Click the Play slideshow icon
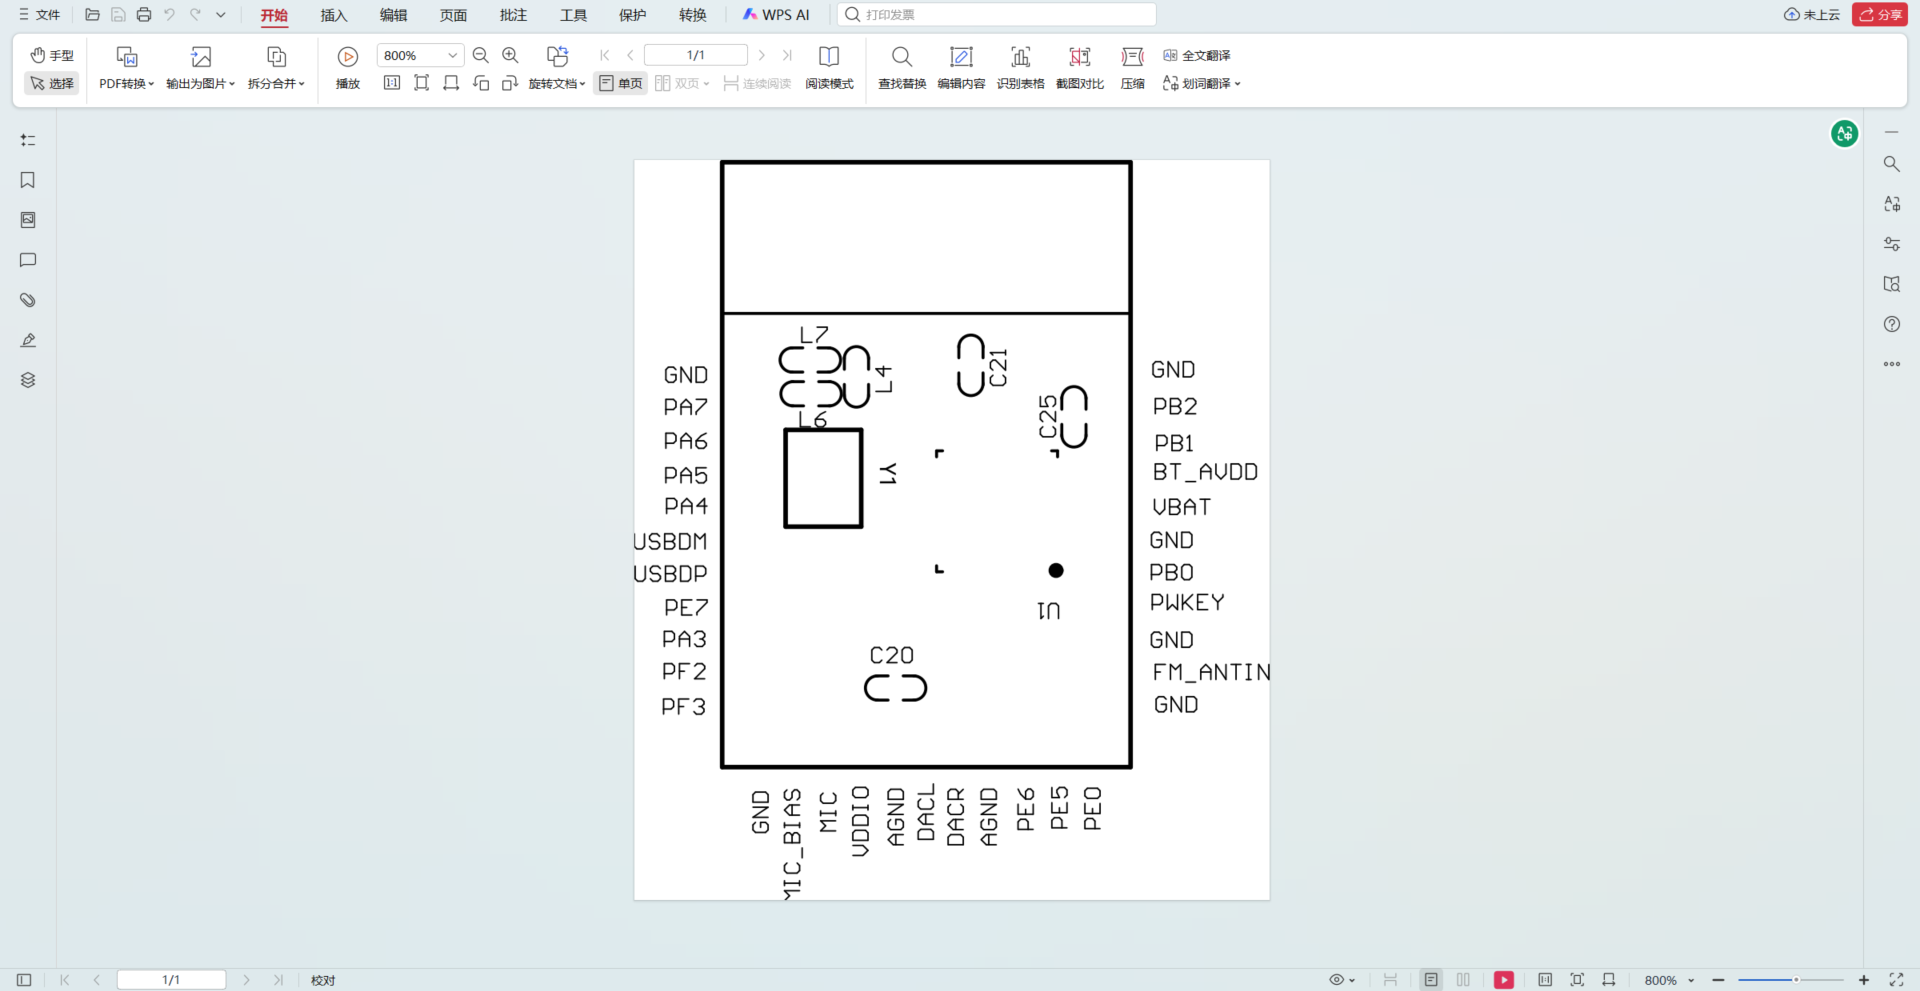 click(347, 57)
